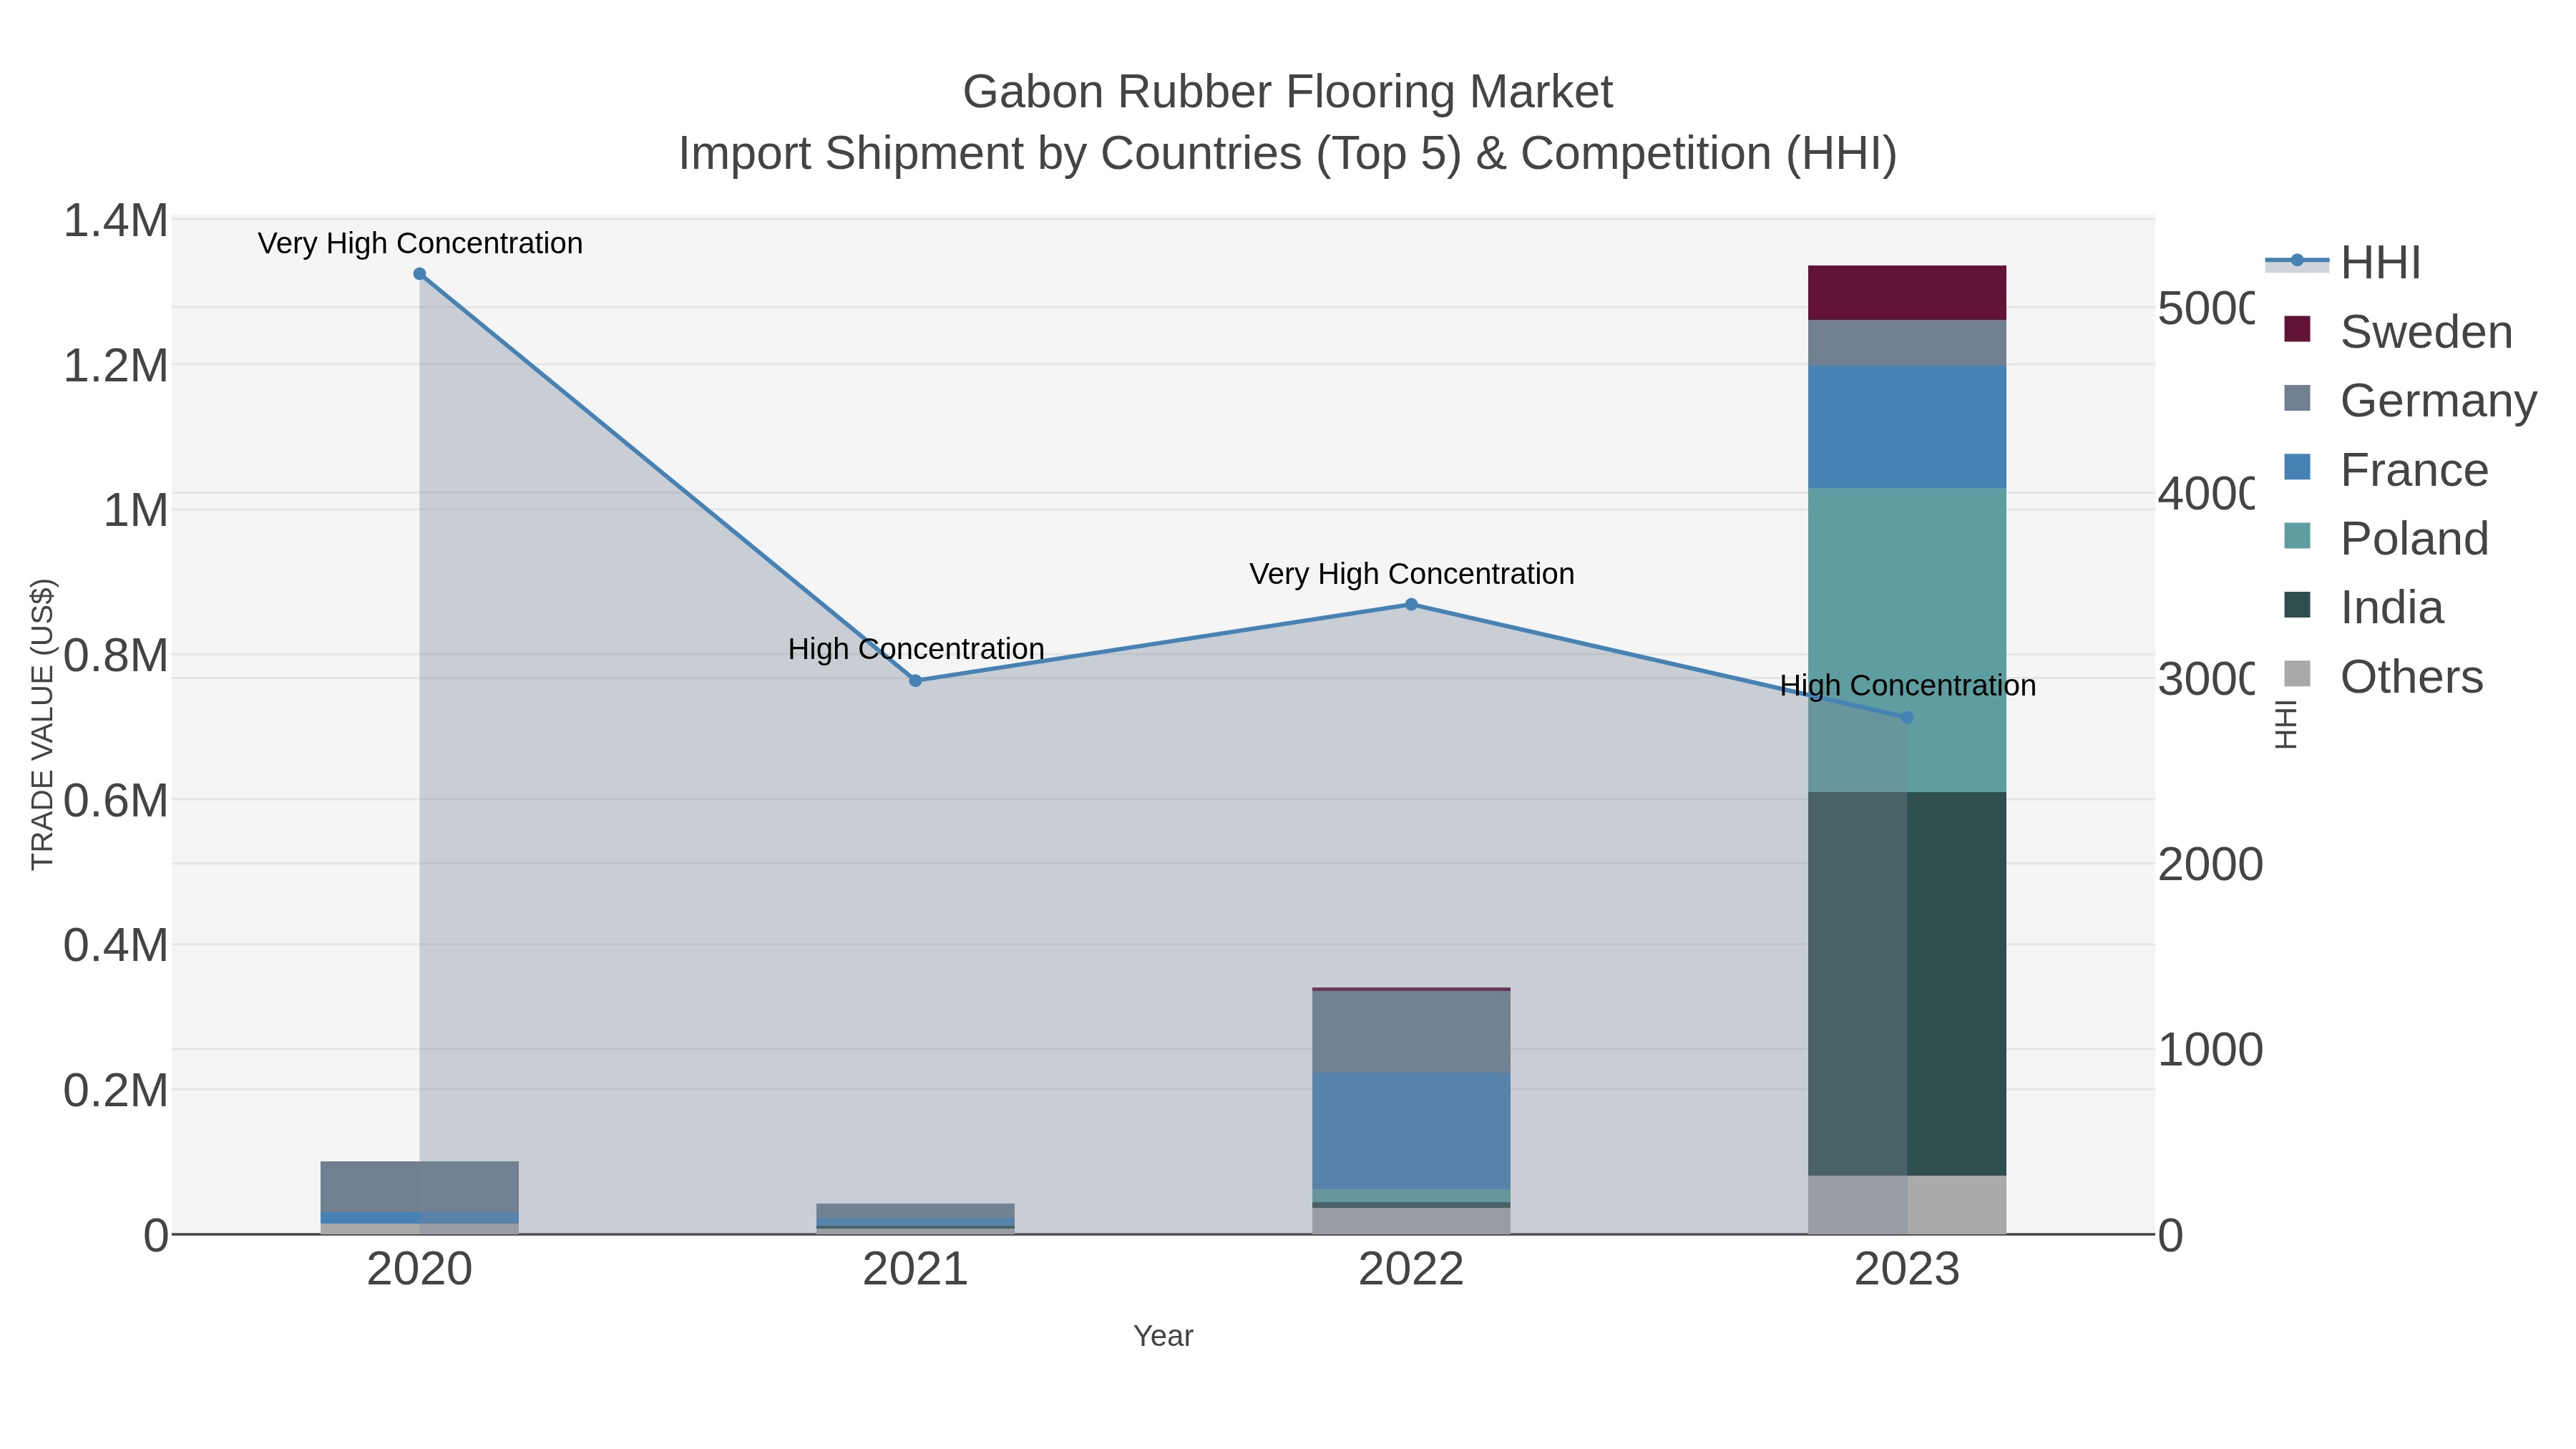The height and width of the screenshot is (1449, 2576).
Task: Toggle the Germany legend entry
Action: [x=2411, y=400]
